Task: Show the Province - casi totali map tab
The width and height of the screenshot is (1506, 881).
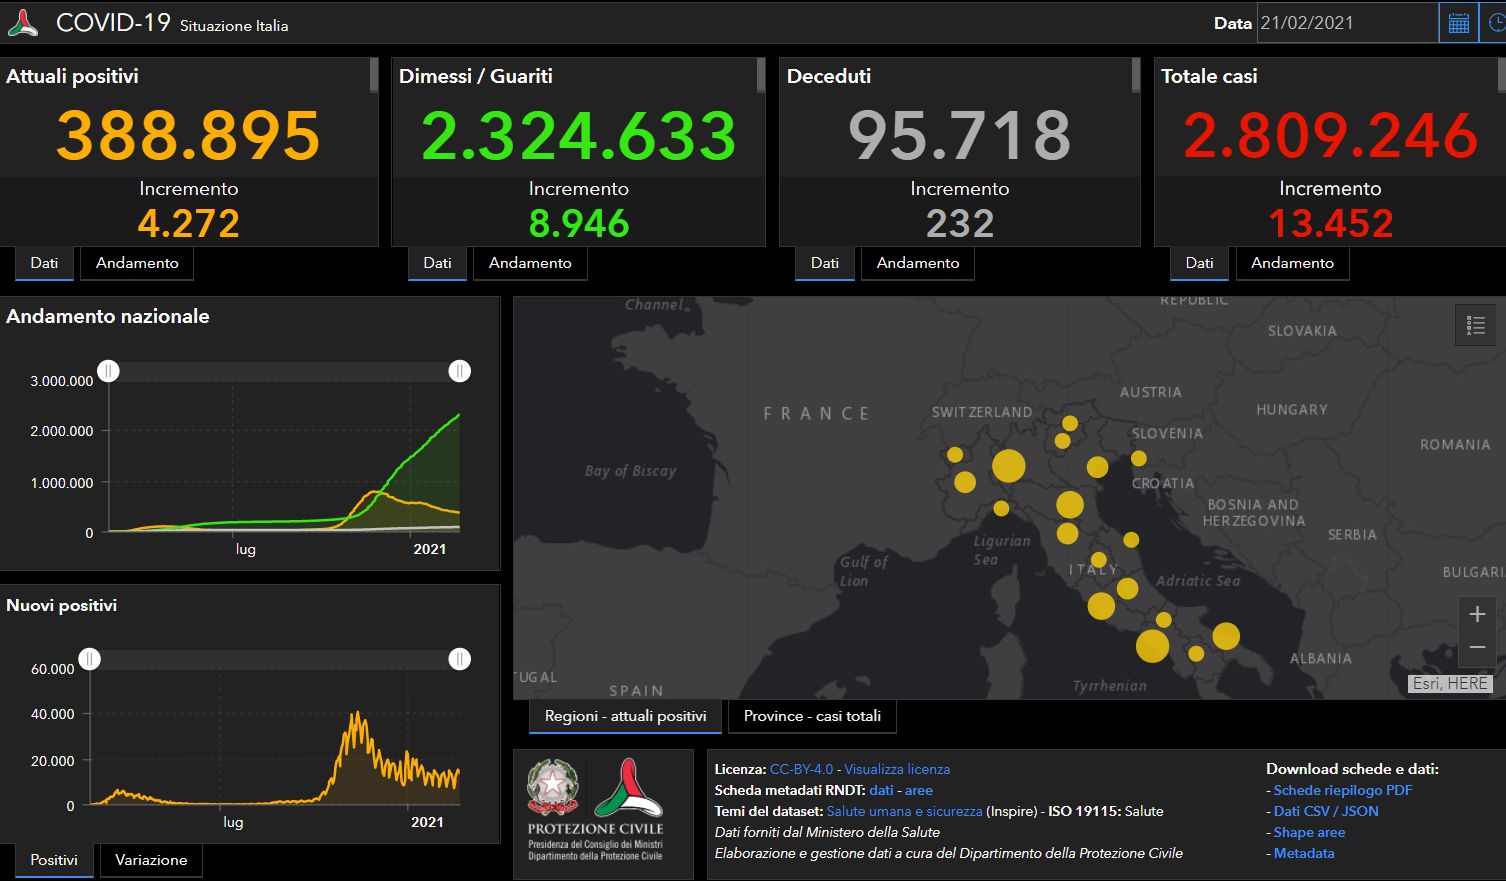Action: pyautogui.click(x=812, y=716)
